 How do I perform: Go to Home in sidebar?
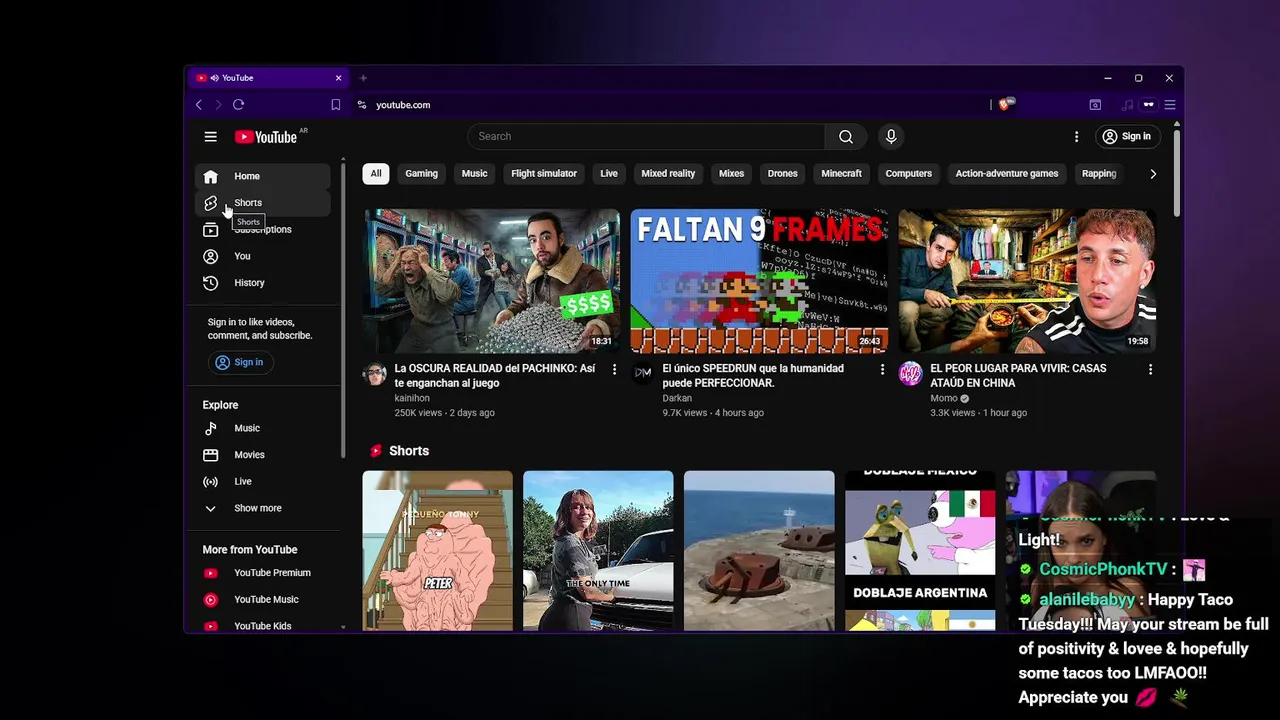262,176
